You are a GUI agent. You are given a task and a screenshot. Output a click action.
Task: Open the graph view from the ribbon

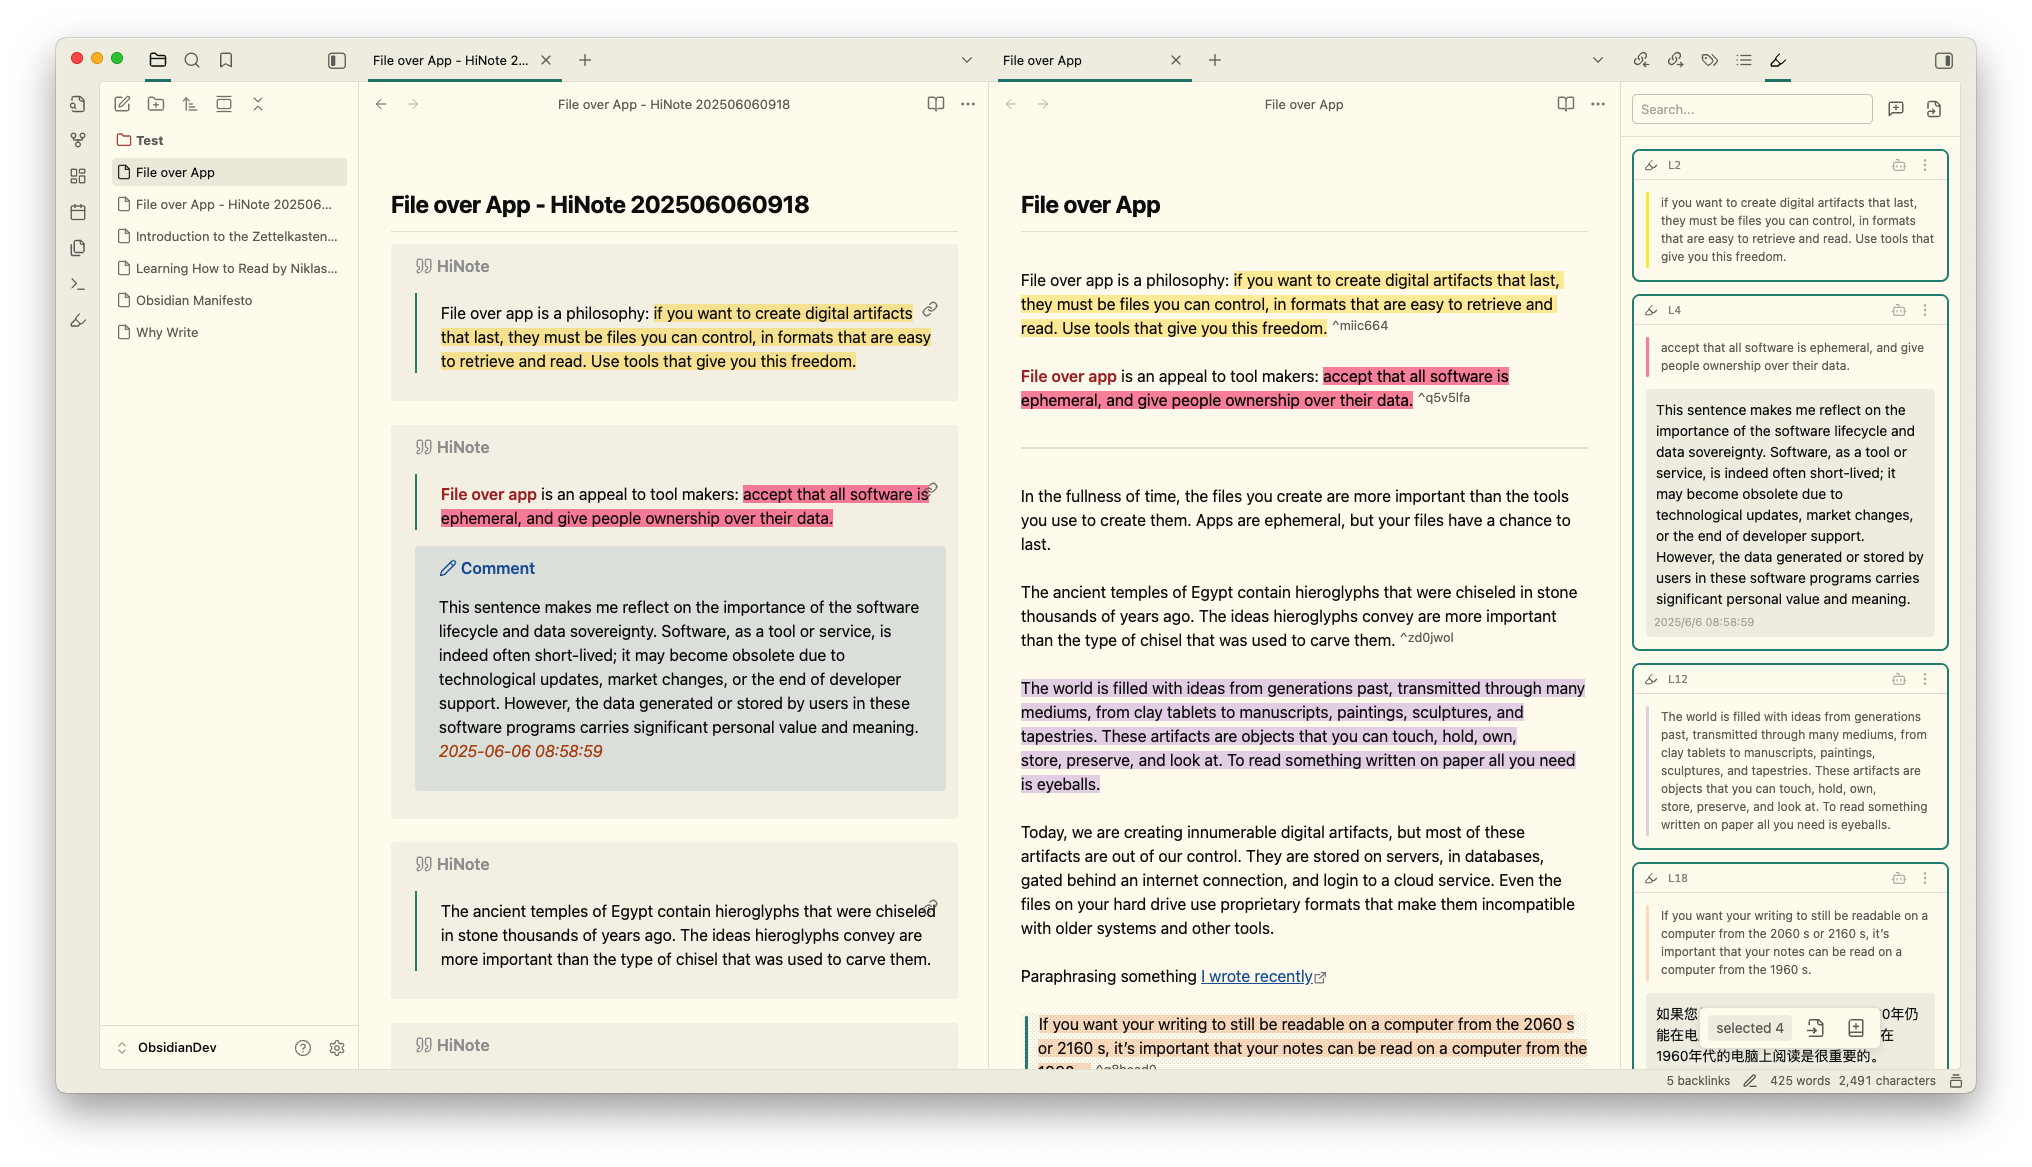click(x=78, y=140)
